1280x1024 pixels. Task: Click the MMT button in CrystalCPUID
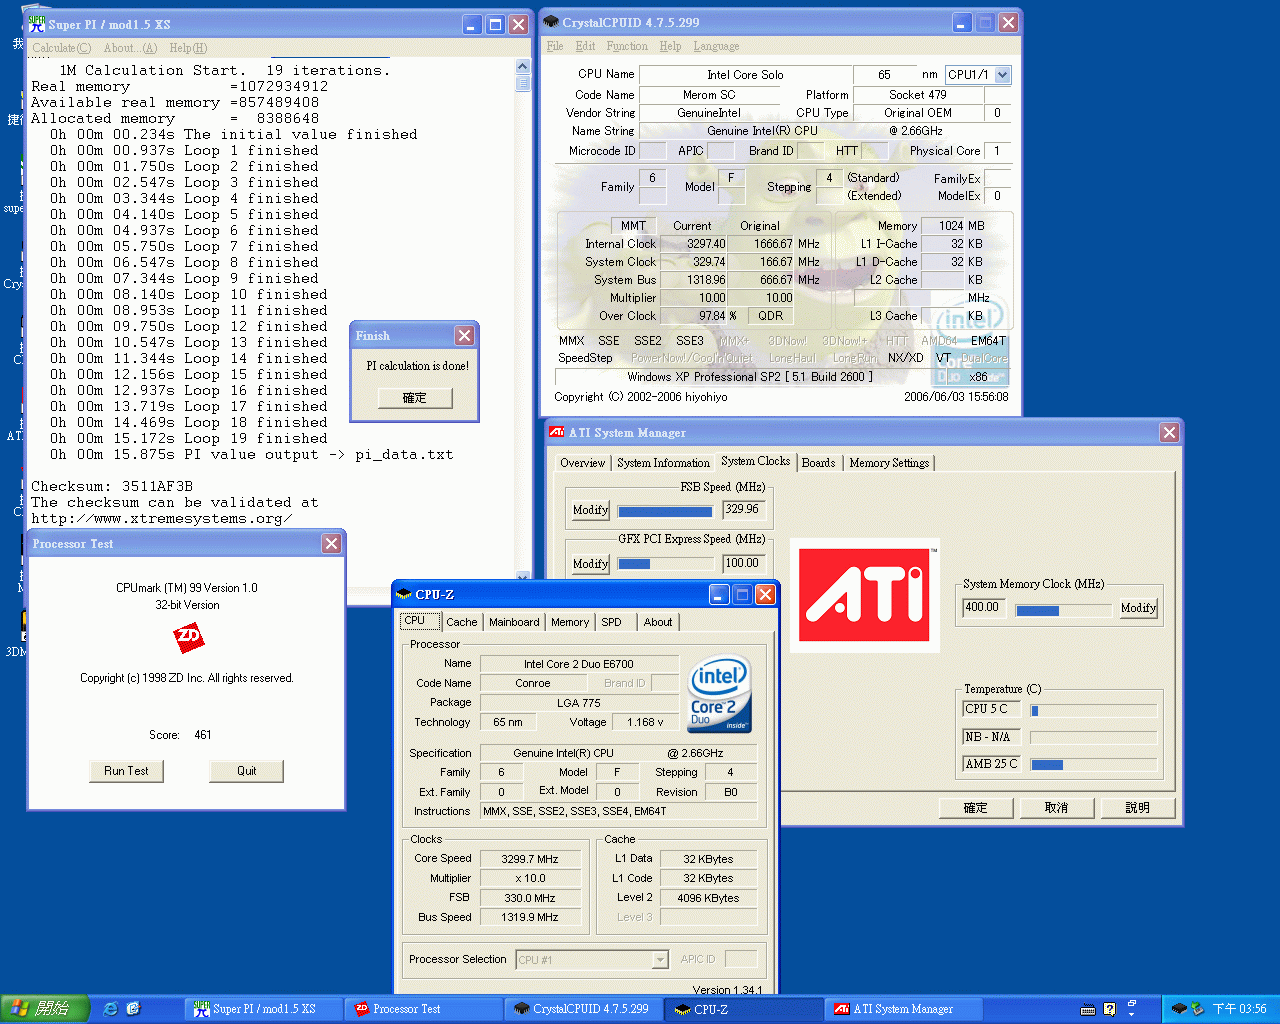pos(633,226)
